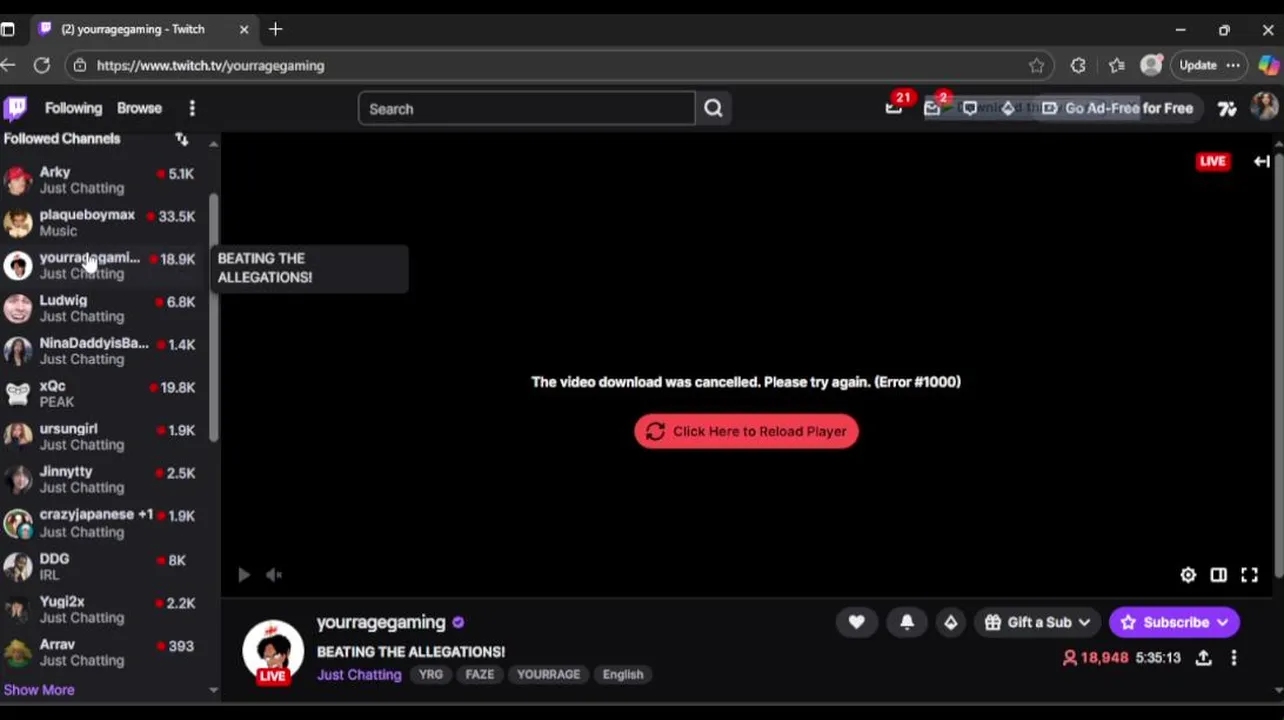This screenshot has width=1284, height=720.
Task: Click sidebar scrollbar up arrow
Action: 213,144
